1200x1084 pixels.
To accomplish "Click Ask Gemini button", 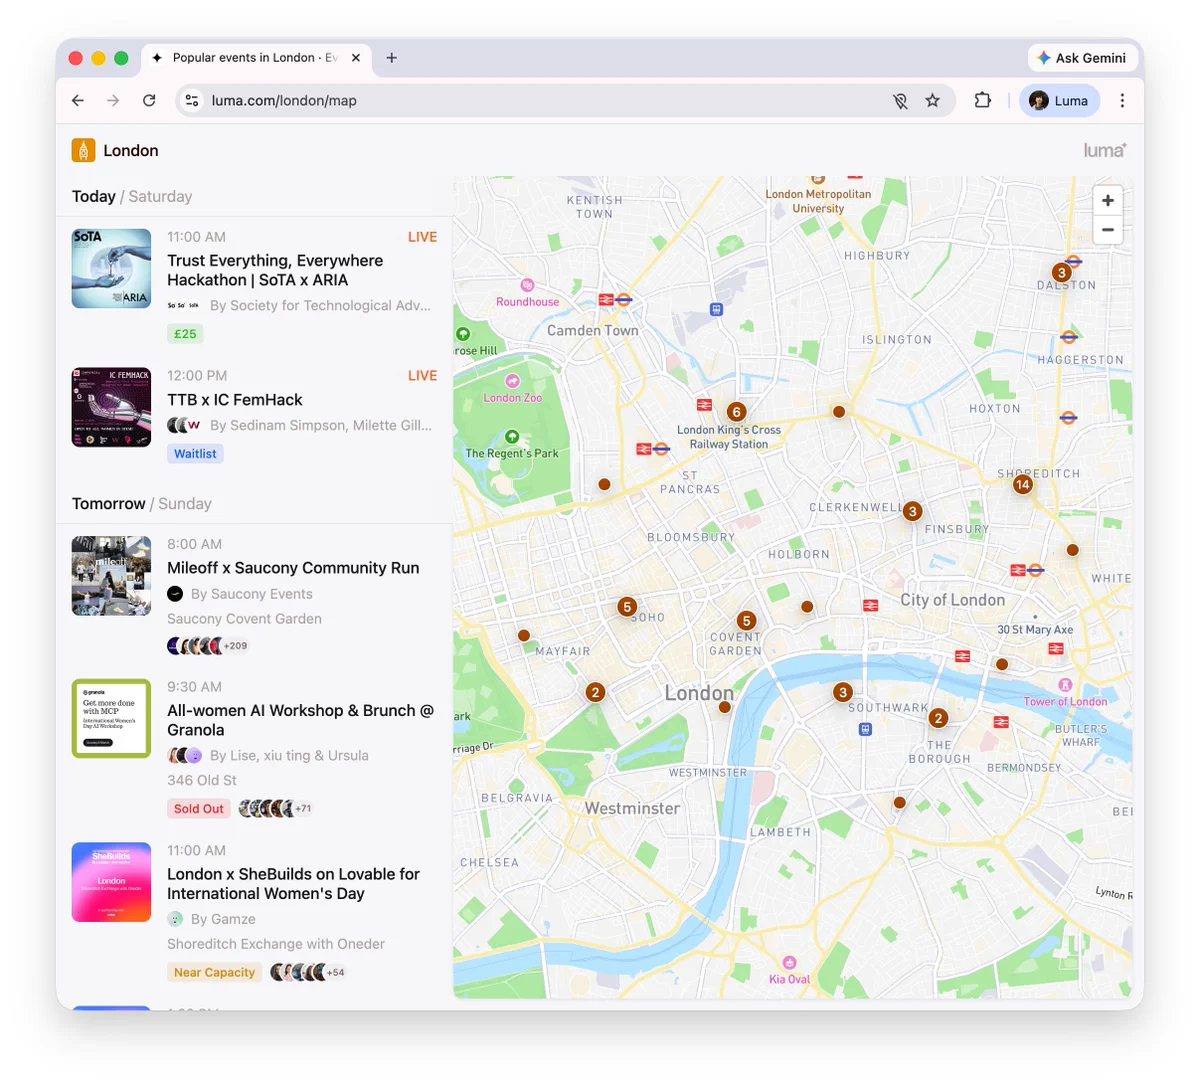I will [1082, 58].
